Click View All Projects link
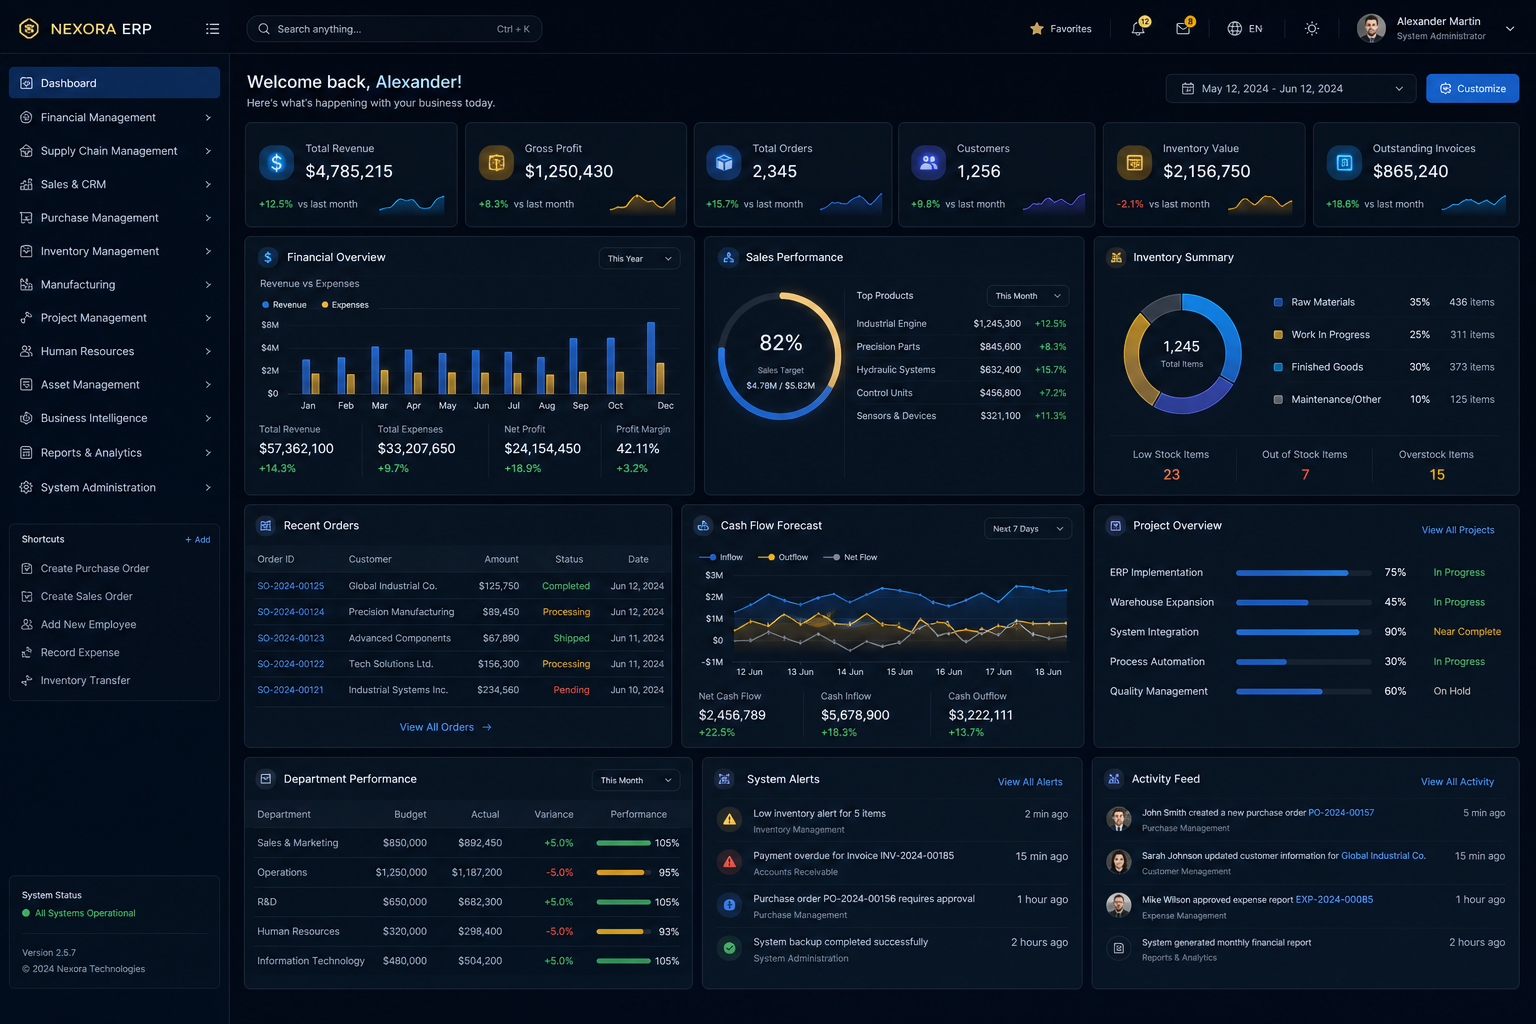The image size is (1536, 1024). coord(1458,530)
